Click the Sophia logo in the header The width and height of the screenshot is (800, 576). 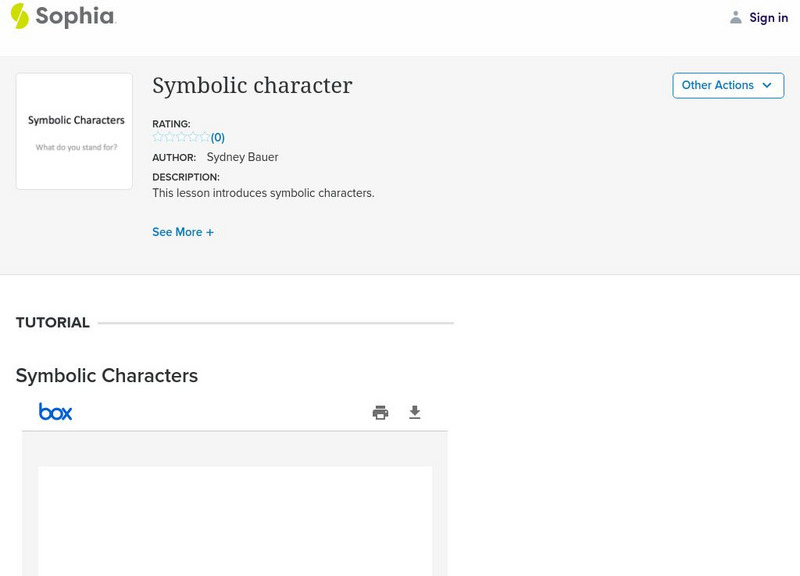coord(62,16)
